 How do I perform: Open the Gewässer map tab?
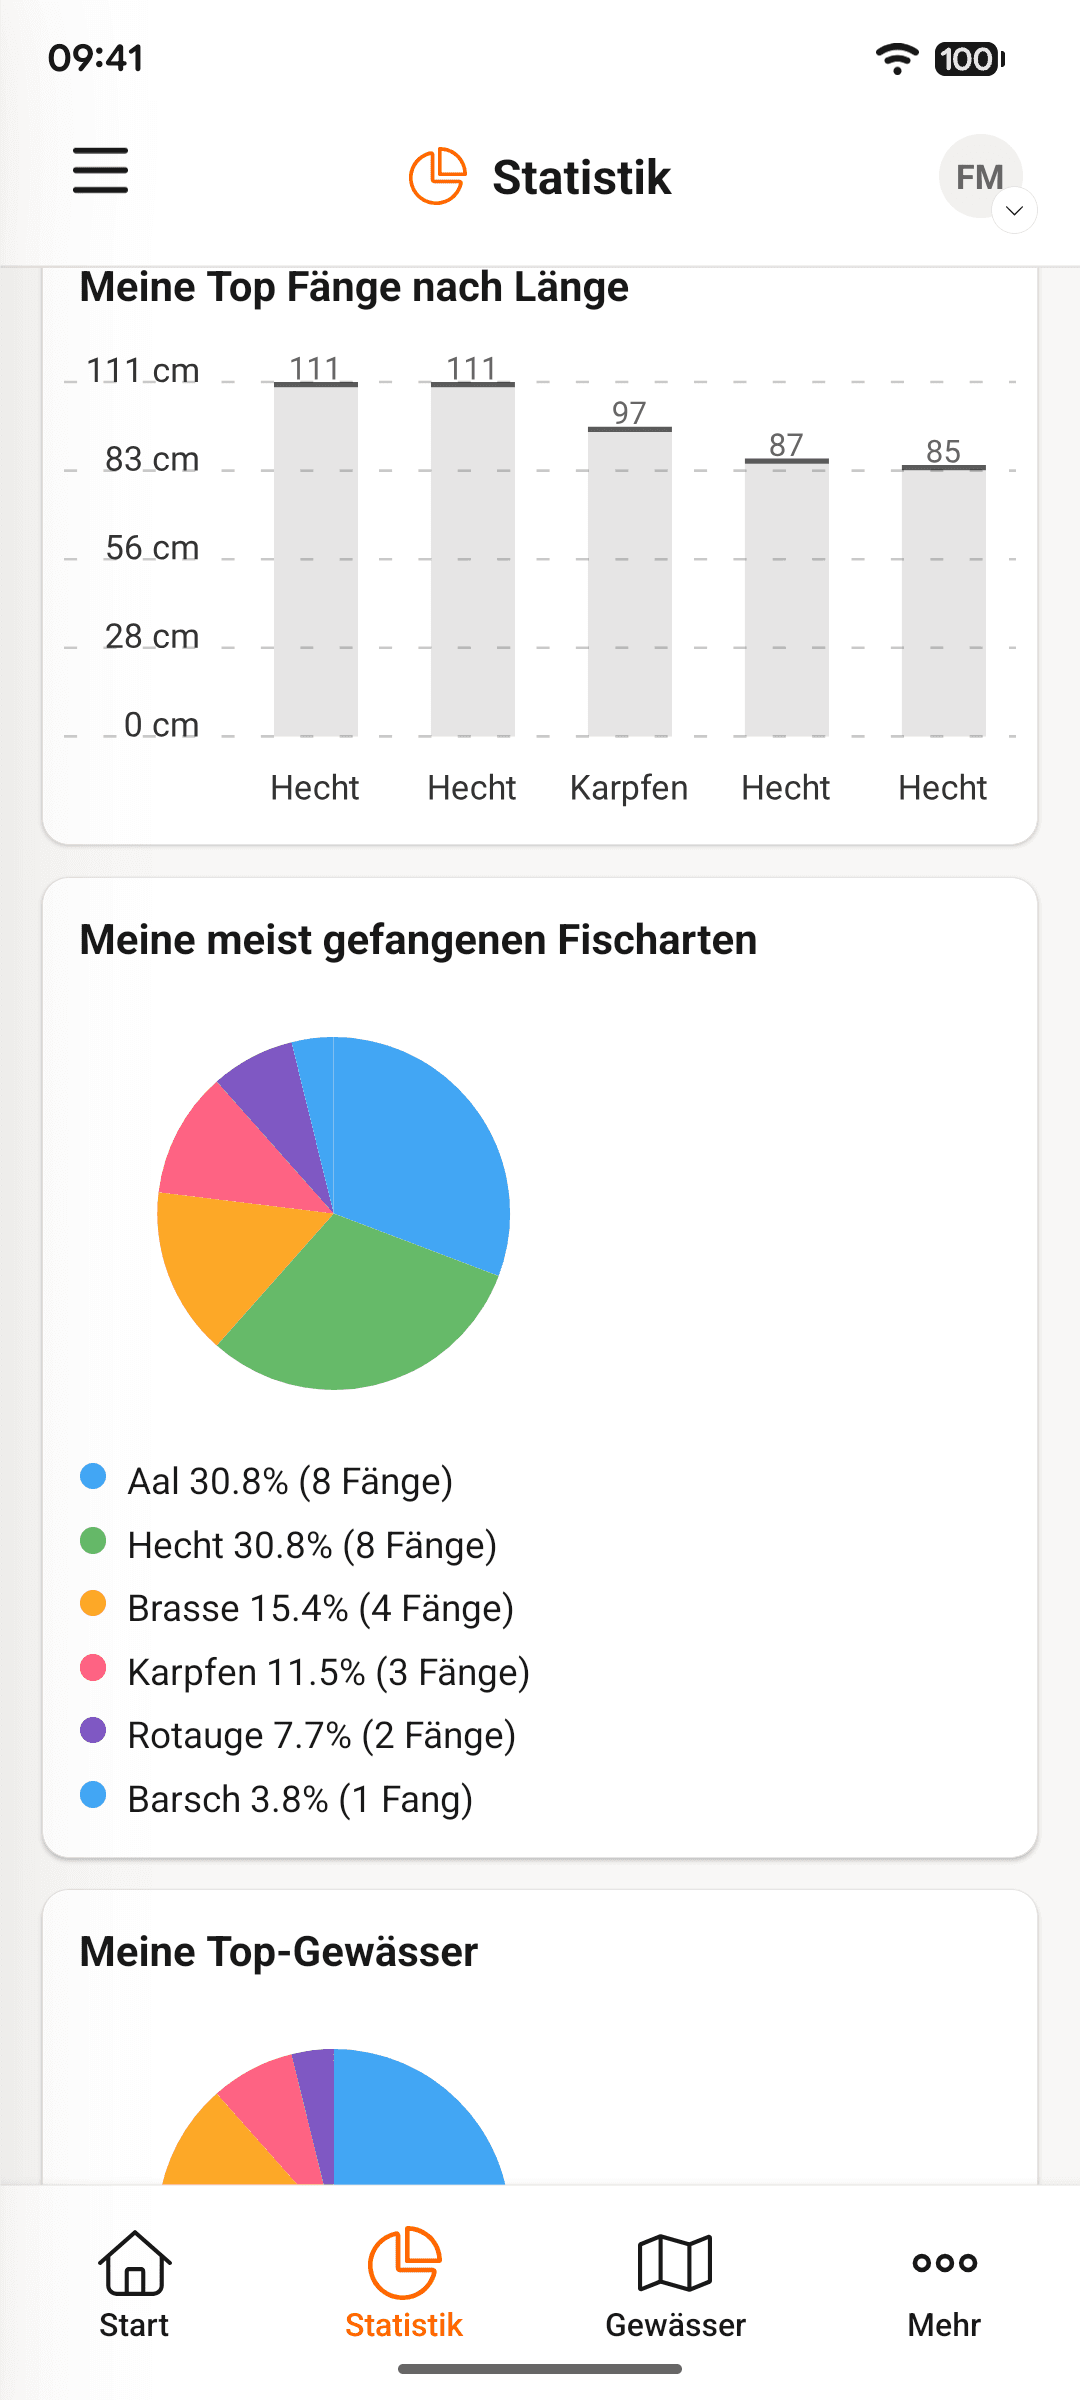tap(675, 2284)
